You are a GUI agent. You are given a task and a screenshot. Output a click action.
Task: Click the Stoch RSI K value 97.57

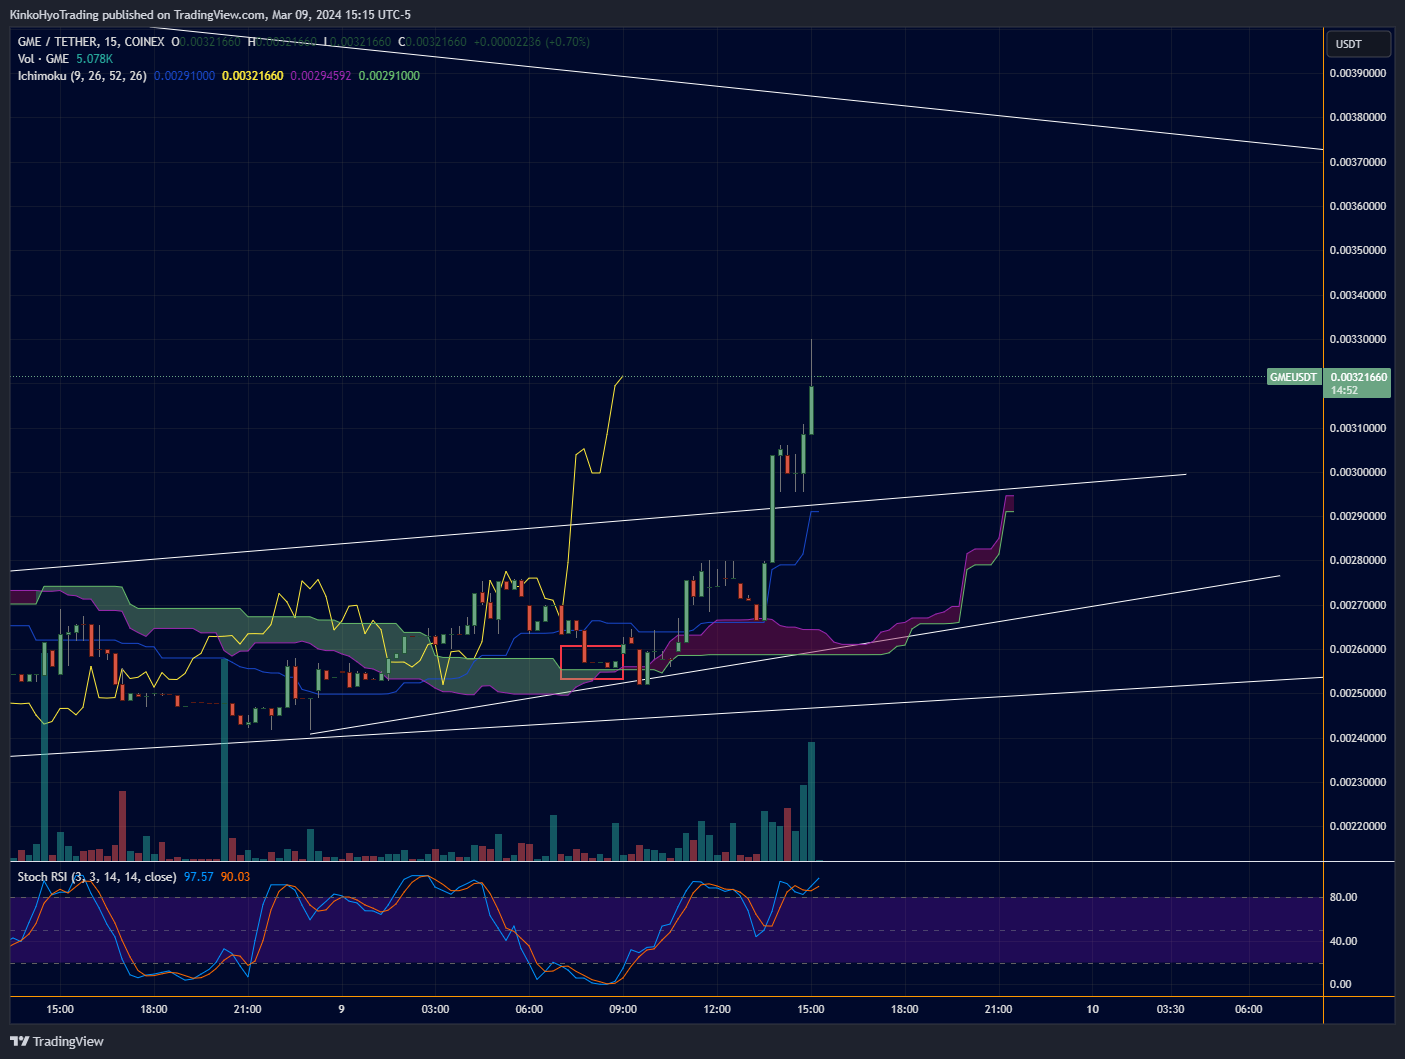(x=199, y=877)
